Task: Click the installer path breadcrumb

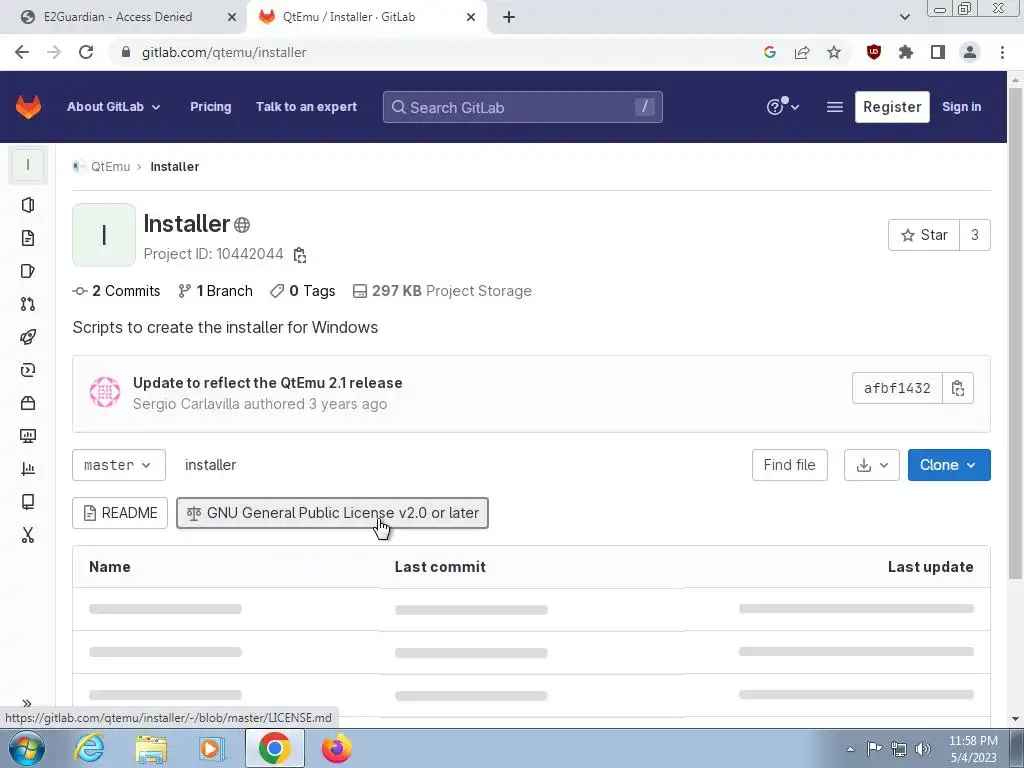Action: pos(210,465)
